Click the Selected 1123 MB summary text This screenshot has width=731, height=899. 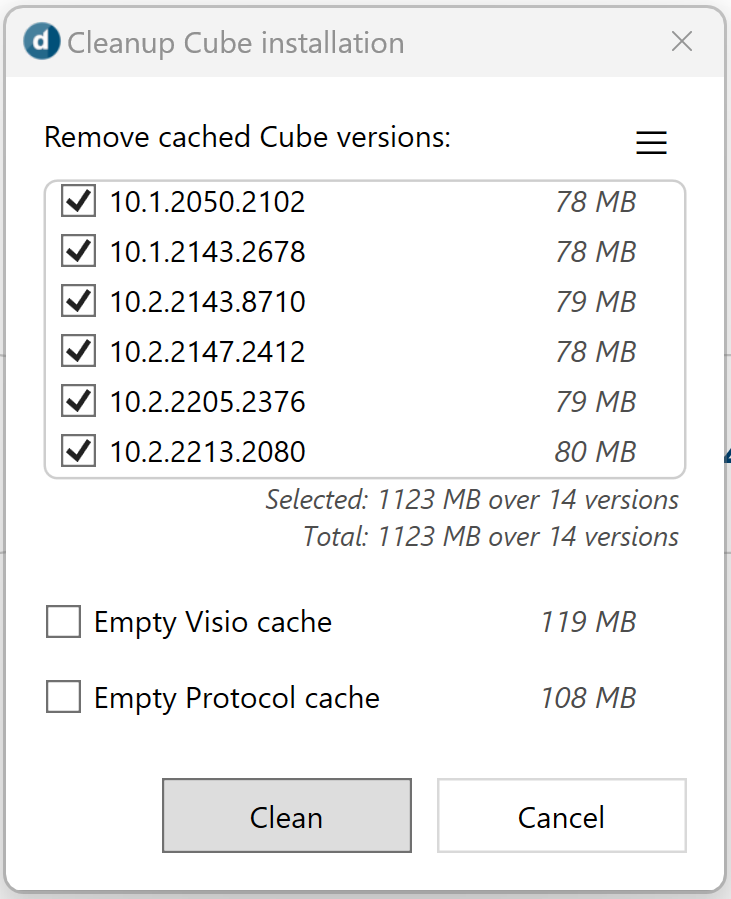pyautogui.click(x=472, y=500)
